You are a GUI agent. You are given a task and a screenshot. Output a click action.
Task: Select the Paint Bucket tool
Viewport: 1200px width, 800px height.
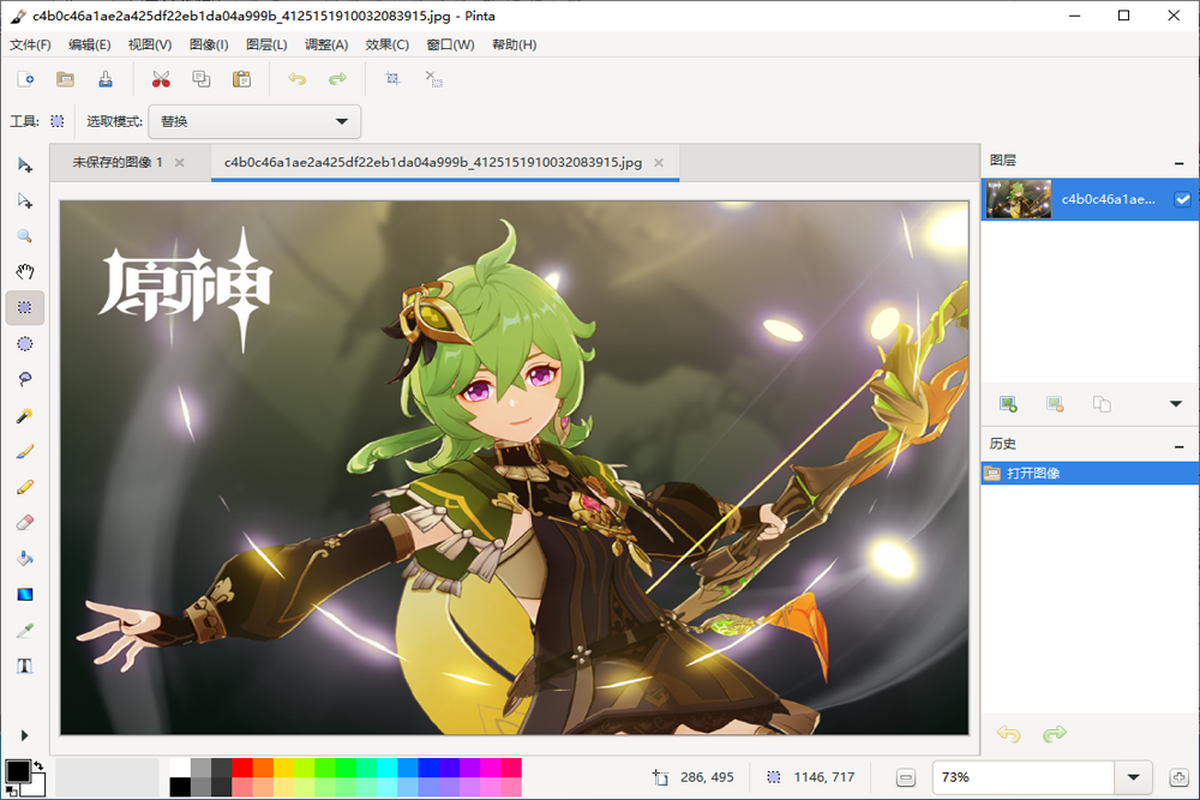(x=25, y=558)
